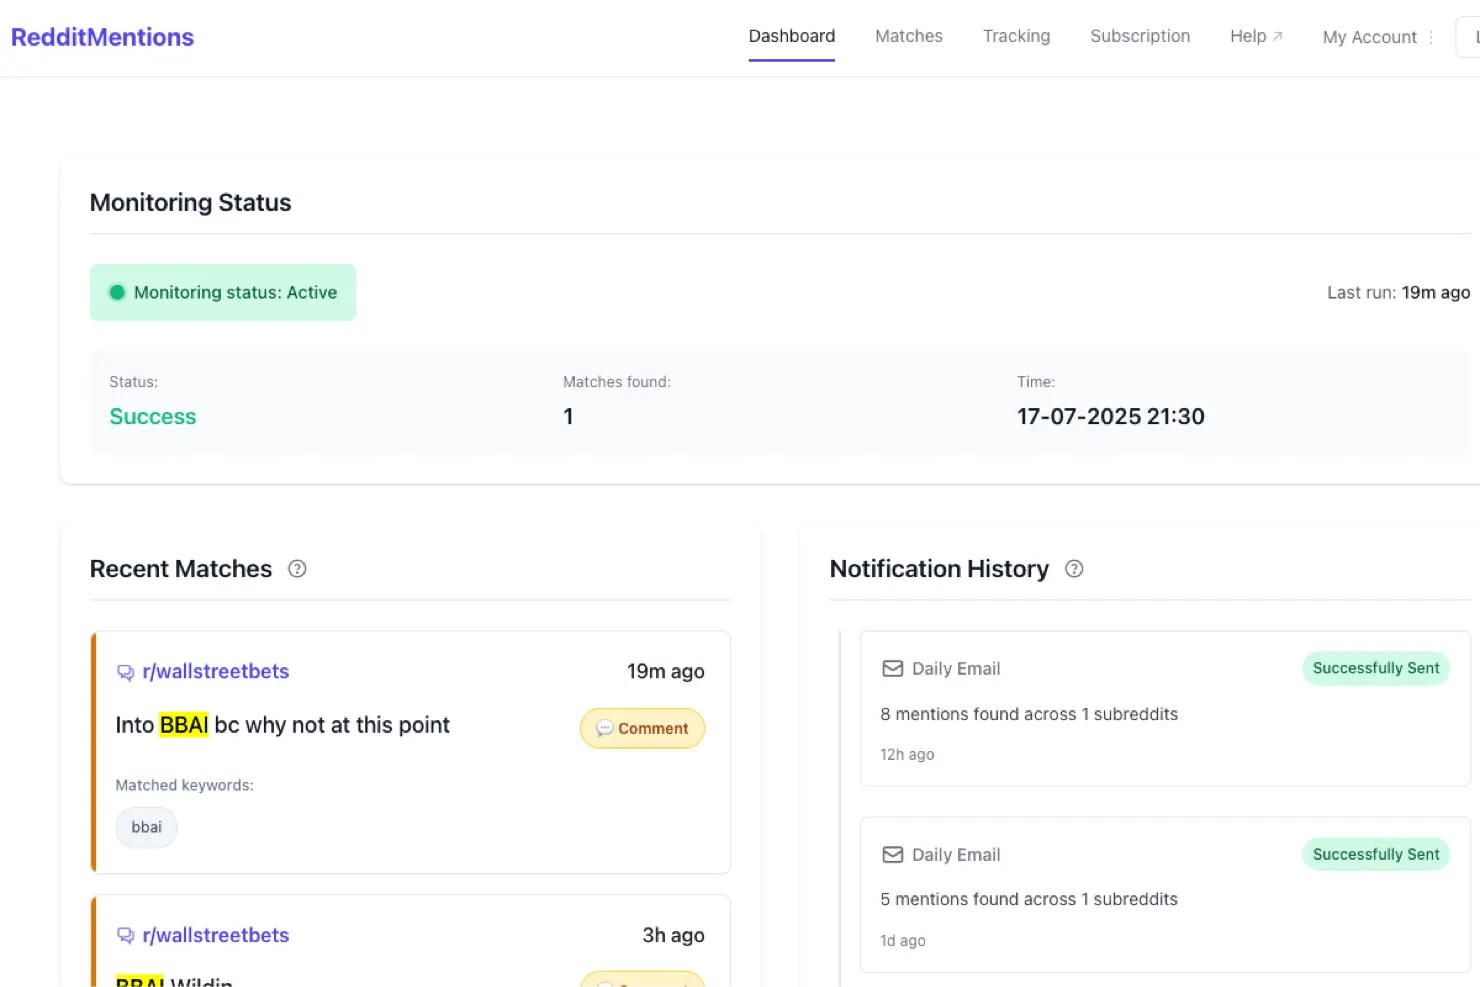Click the Successfully Sent badge on the 12h ago email
Viewport: 1480px width, 987px height.
[x=1375, y=668]
